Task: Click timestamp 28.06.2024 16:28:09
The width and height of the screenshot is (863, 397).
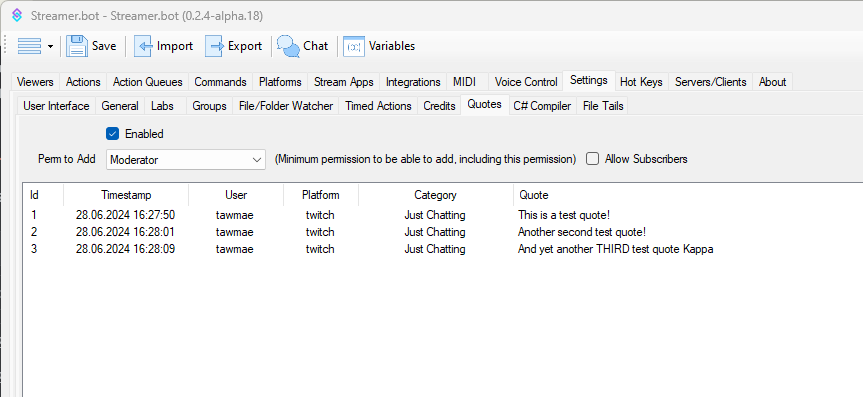Action: point(125,249)
